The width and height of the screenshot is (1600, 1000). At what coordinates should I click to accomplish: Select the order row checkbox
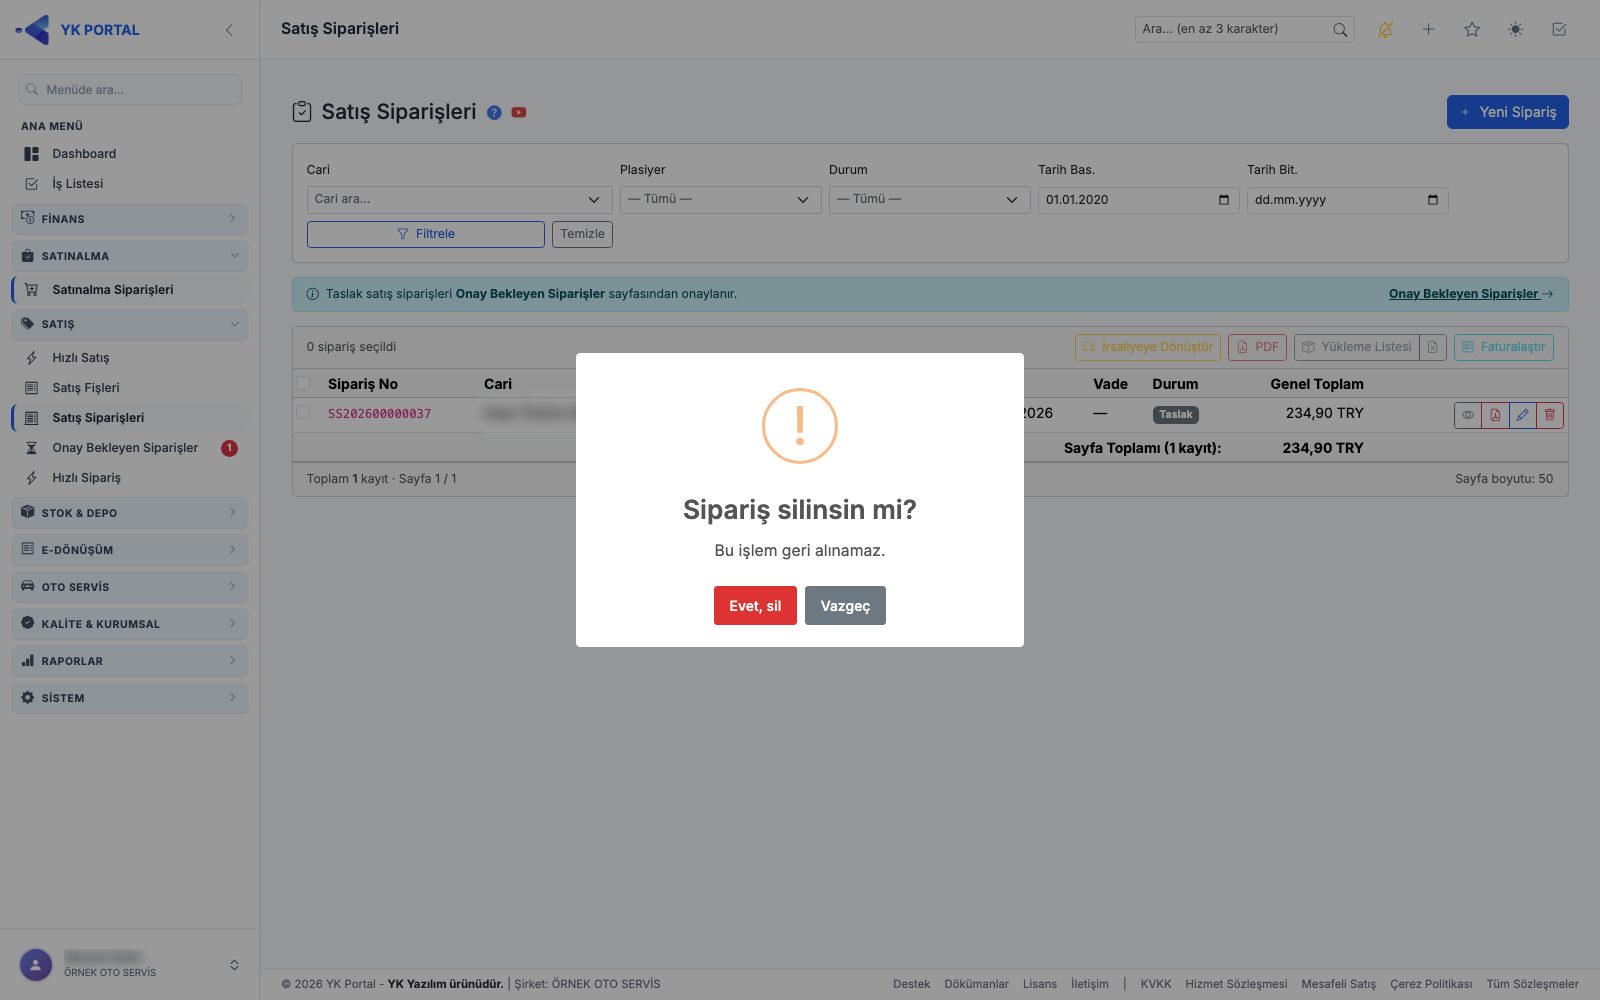[303, 412]
